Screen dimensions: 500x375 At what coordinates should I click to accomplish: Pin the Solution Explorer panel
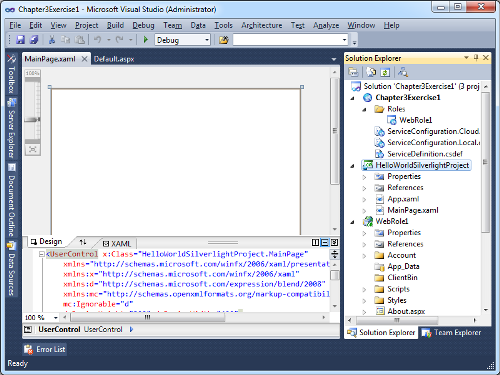coord(476,58)
